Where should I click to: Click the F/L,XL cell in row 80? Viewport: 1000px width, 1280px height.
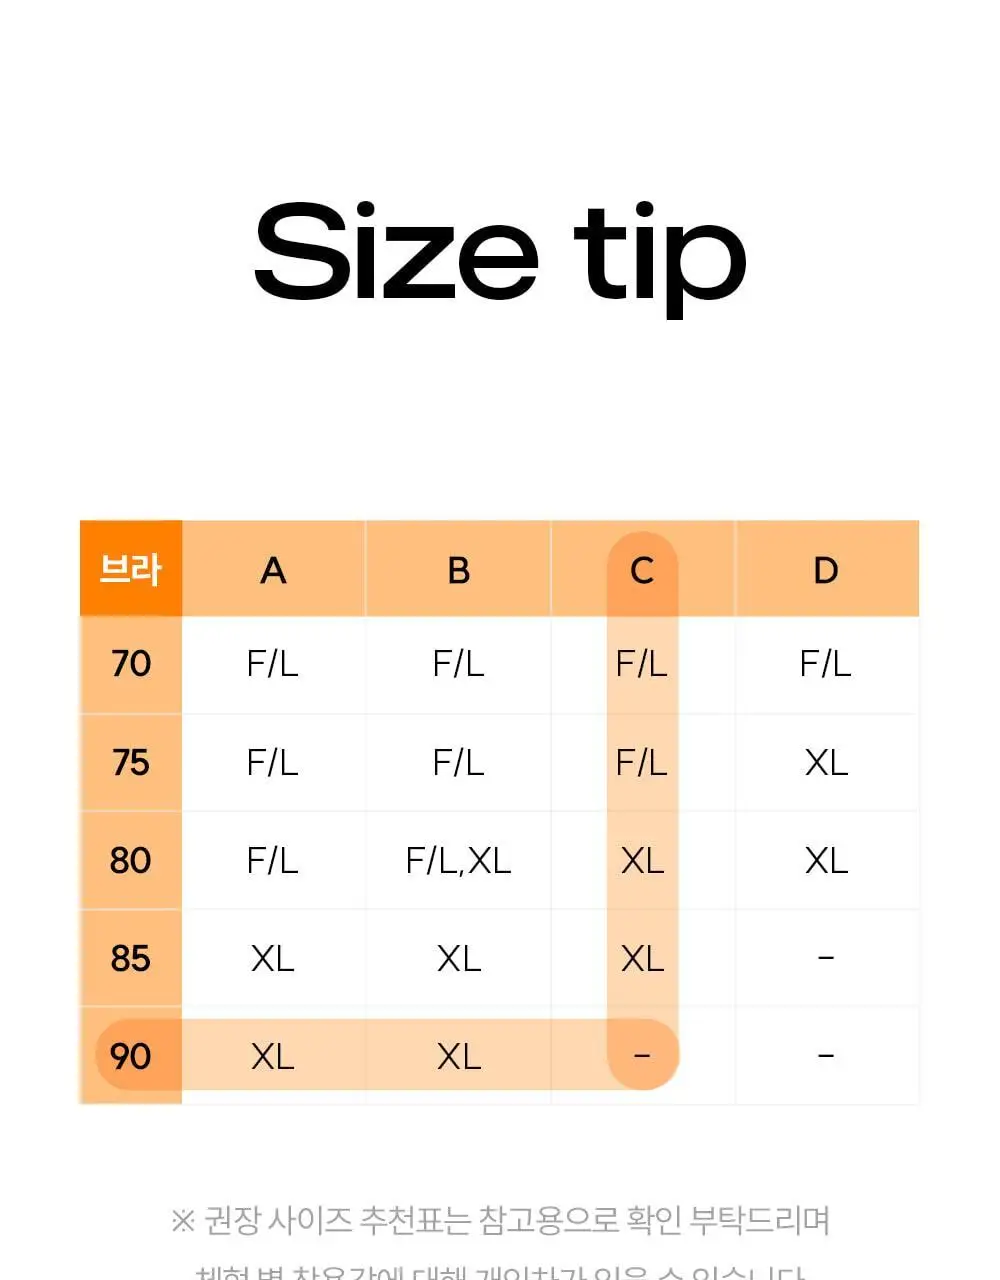[x=458, y=860]
